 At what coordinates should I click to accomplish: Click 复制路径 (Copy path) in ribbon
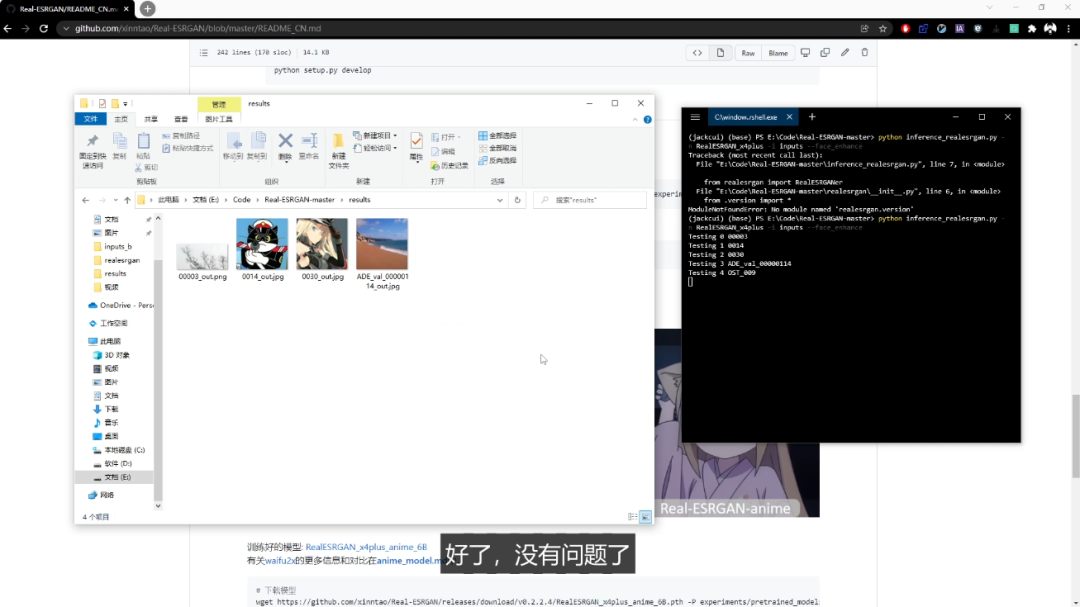tap(181, 136)
